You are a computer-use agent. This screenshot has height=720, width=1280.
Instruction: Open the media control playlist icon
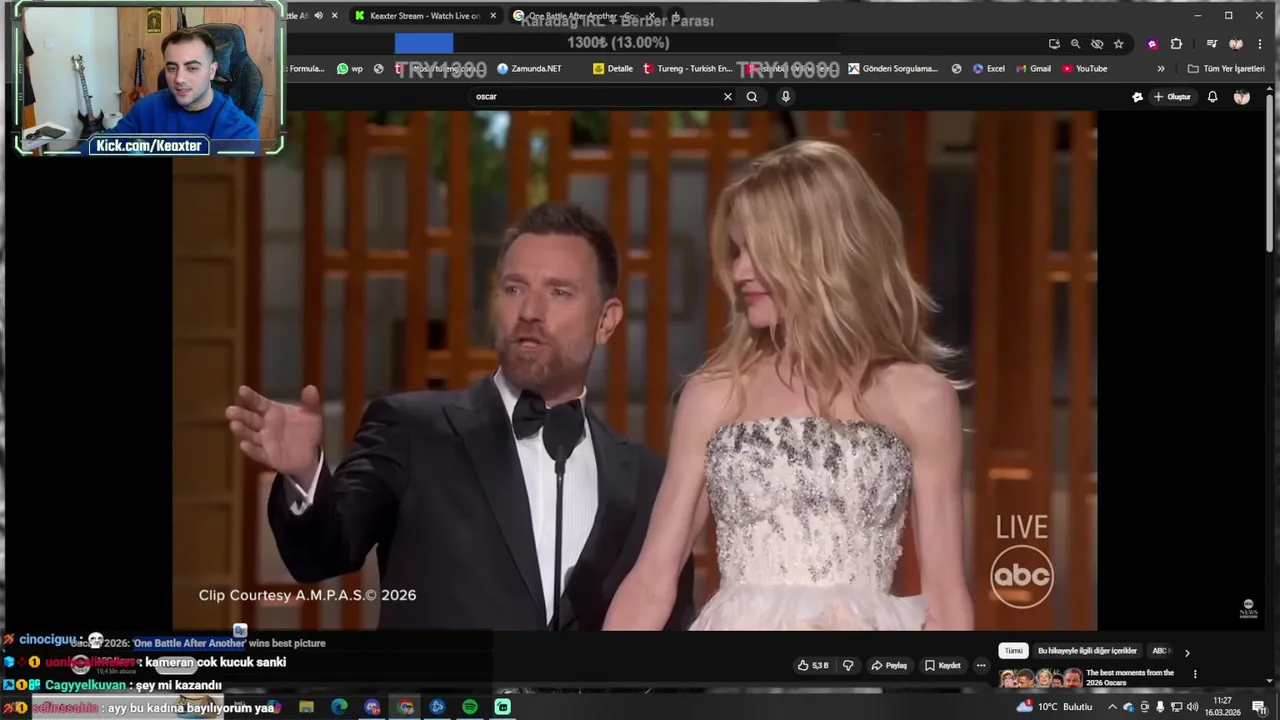click(1212, 44)
